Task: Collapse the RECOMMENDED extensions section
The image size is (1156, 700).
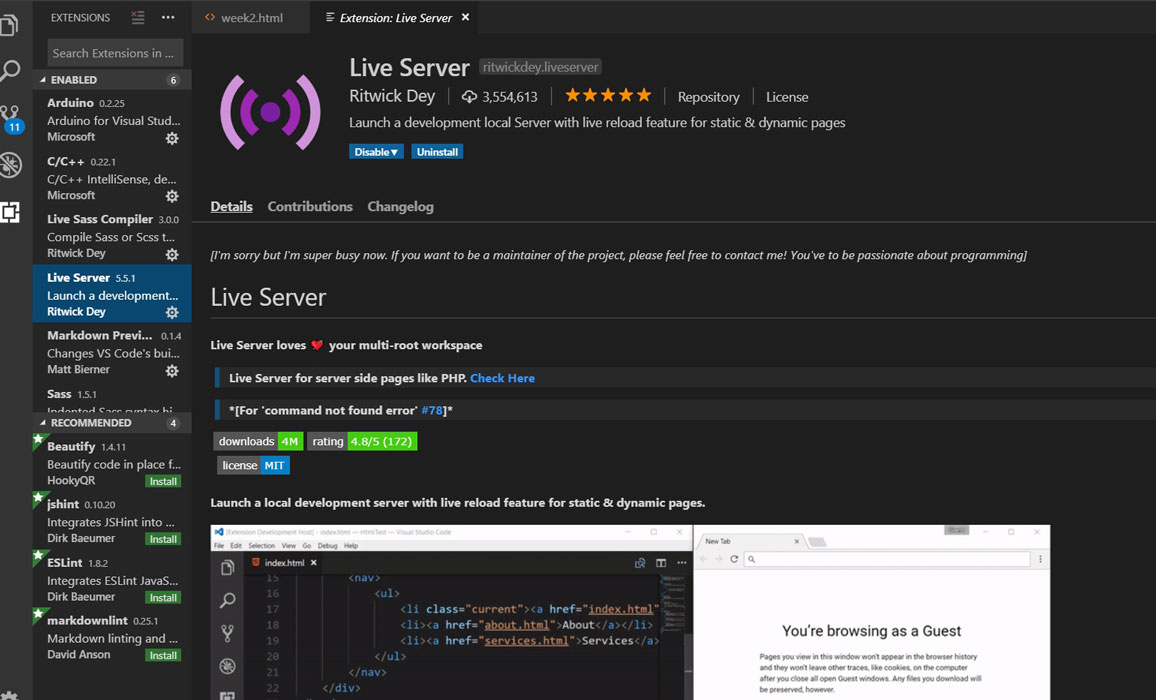Action: click(x=112, y=423)
